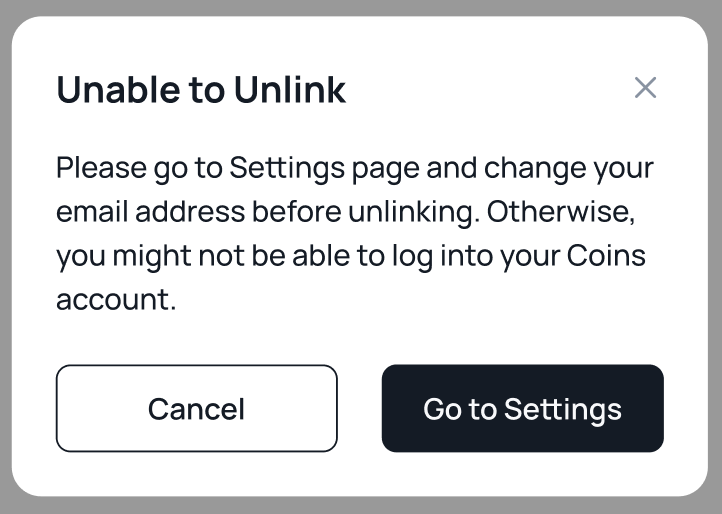Image resolution: width=722 pixels, height=514 pixels.
Task: Click the word "account." on the last line
Action: click(x=116, y=300)
